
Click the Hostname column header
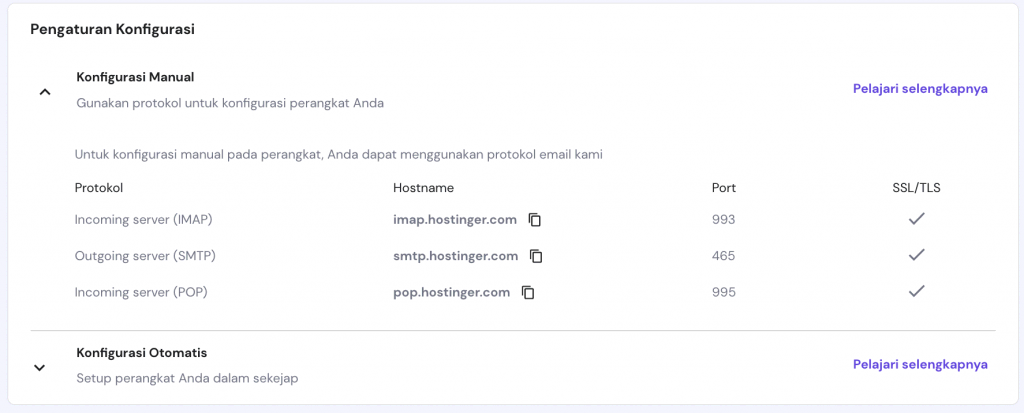click(424, 187)
